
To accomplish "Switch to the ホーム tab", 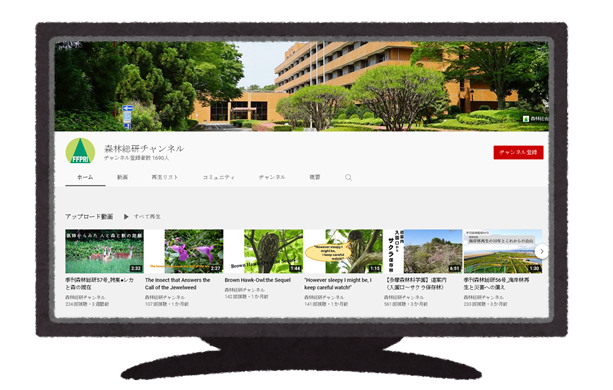I will [85, 177].
